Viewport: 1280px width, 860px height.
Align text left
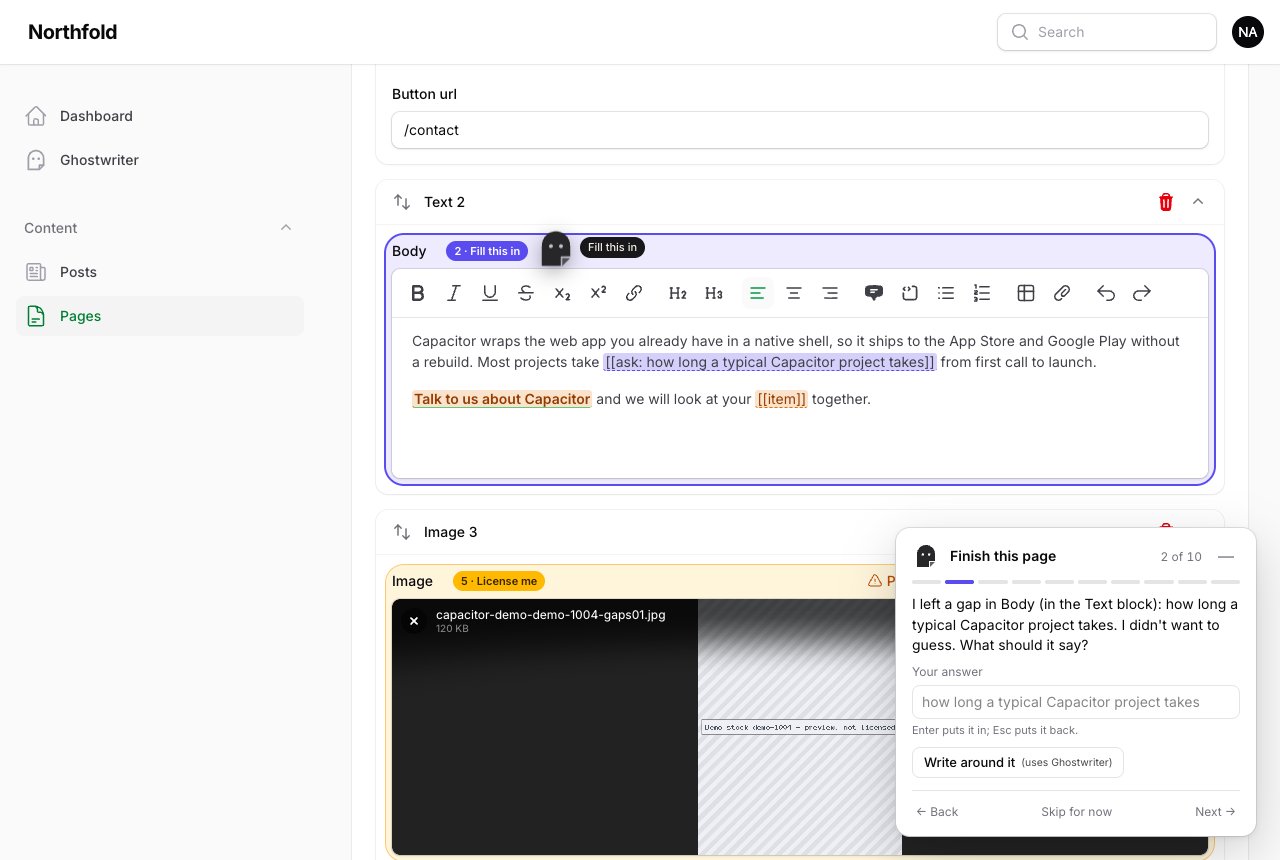point(758,293)
